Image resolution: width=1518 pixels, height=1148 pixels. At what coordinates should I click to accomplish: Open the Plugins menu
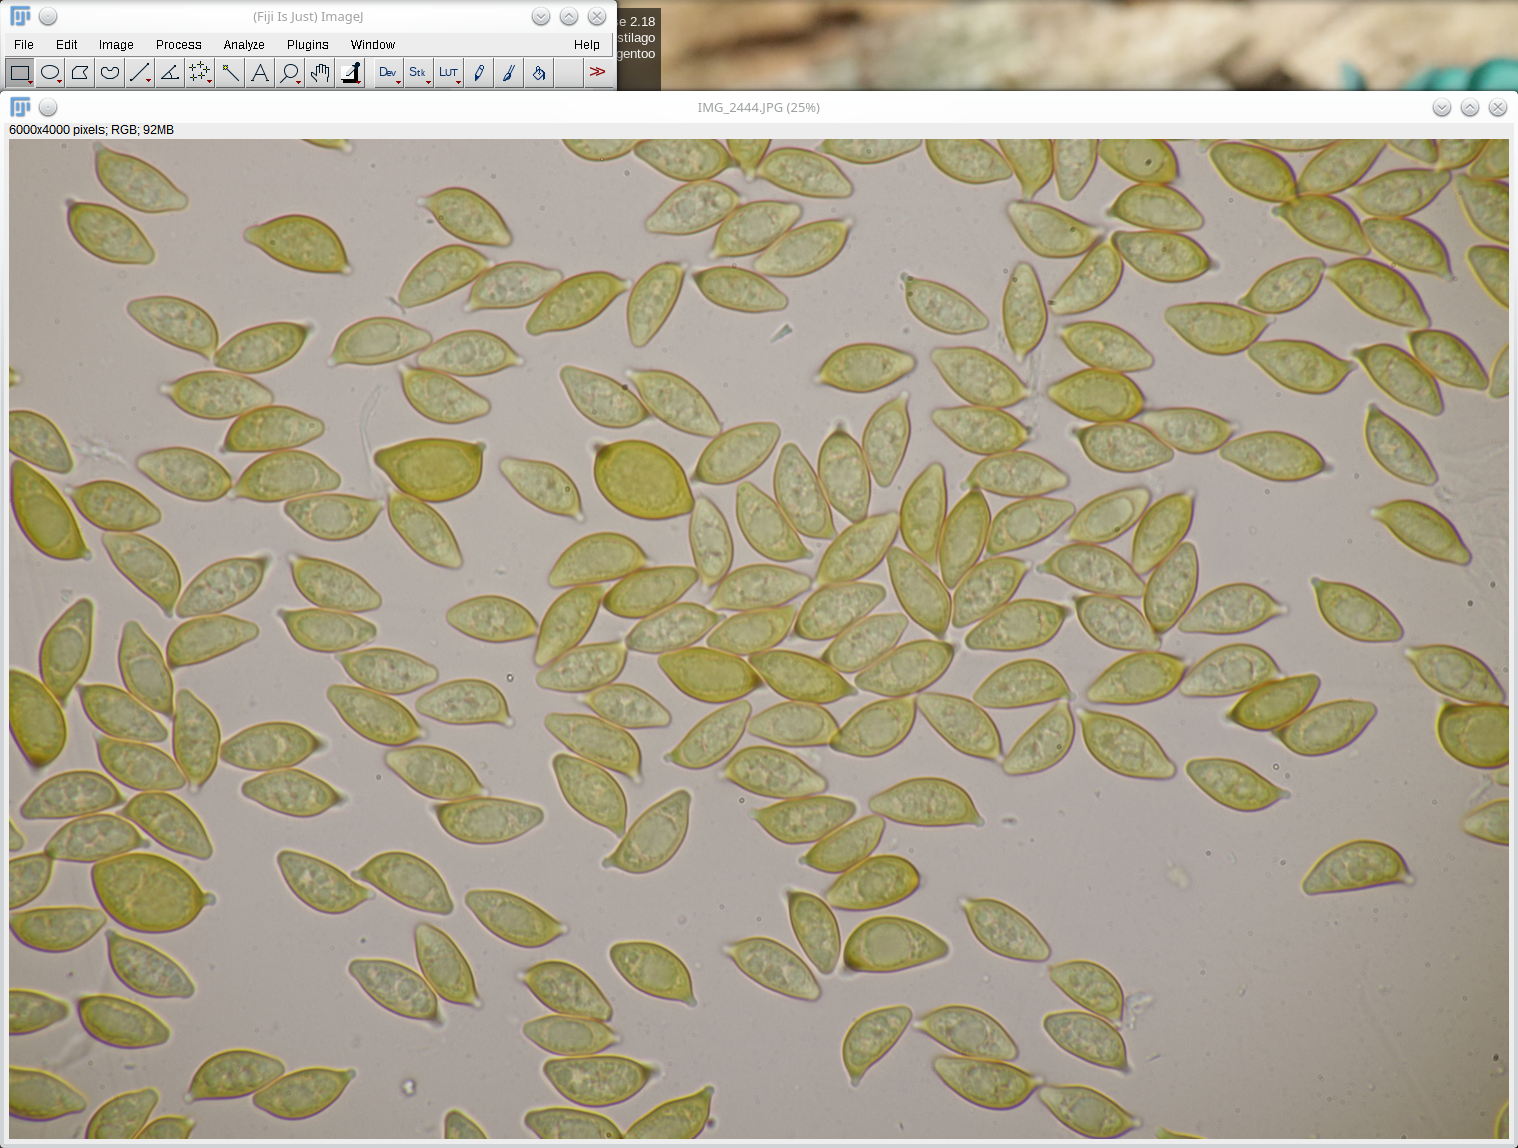[x=307, y=45]
